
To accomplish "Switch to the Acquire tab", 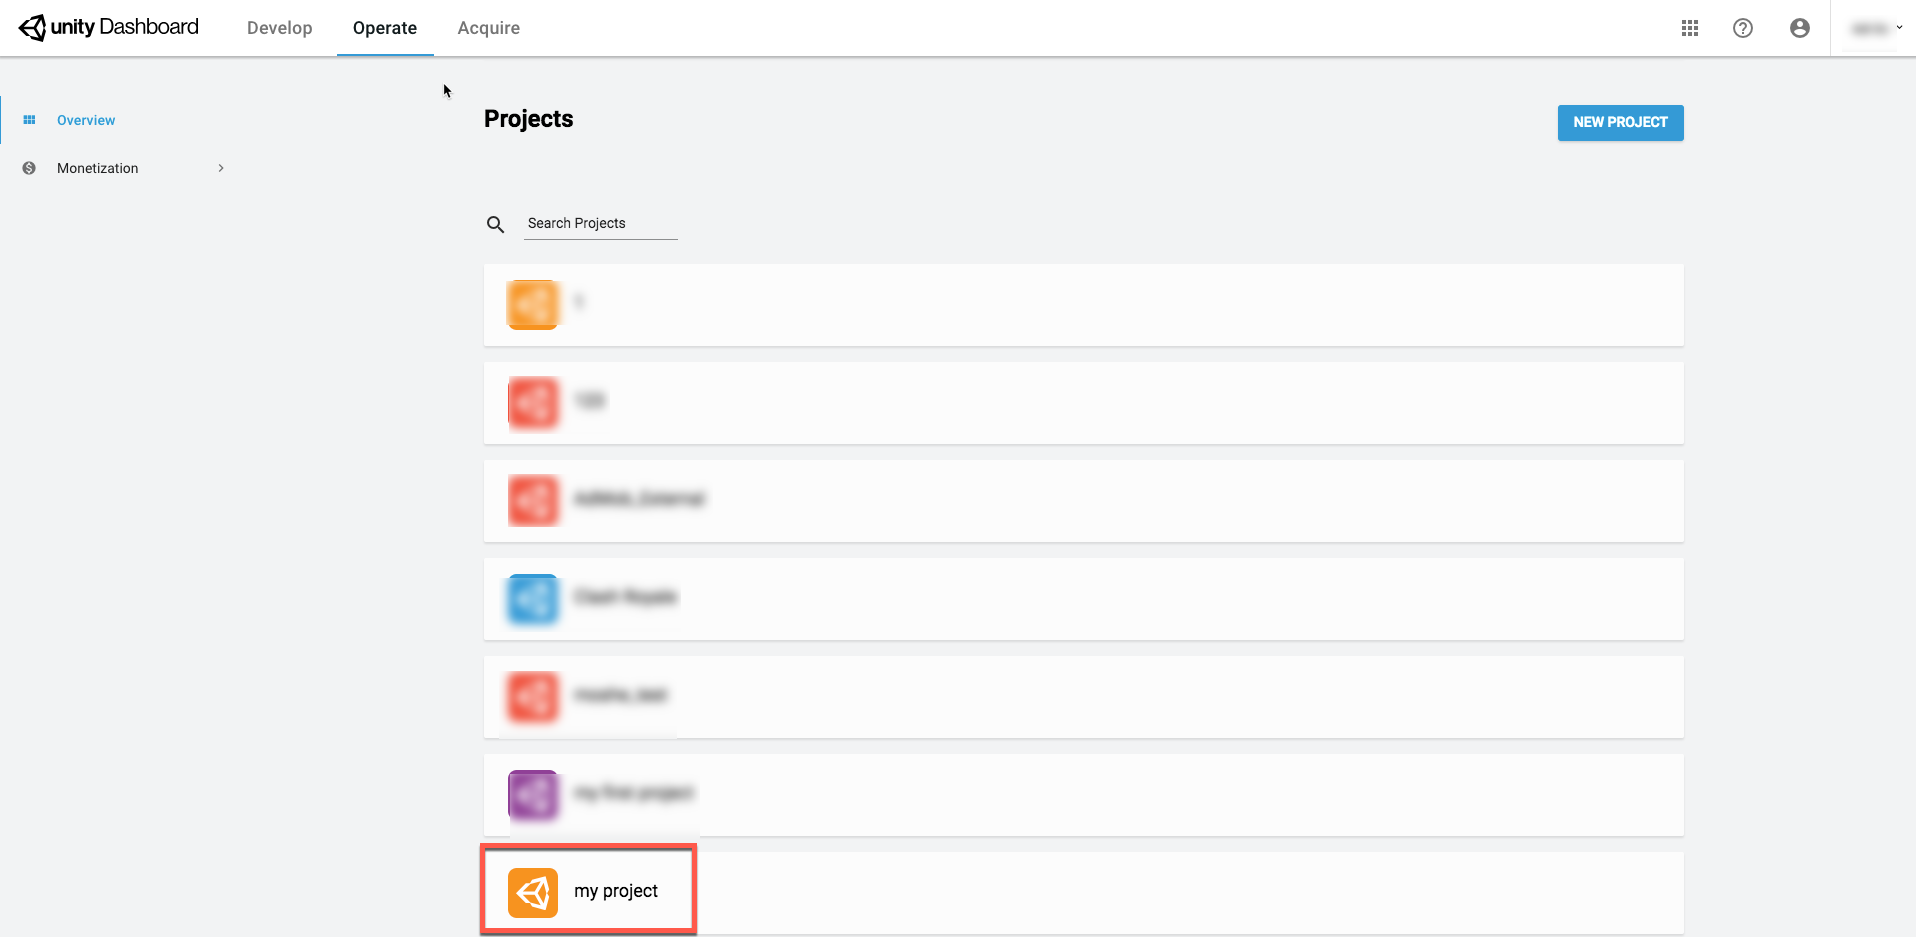I will pos(488,28).
